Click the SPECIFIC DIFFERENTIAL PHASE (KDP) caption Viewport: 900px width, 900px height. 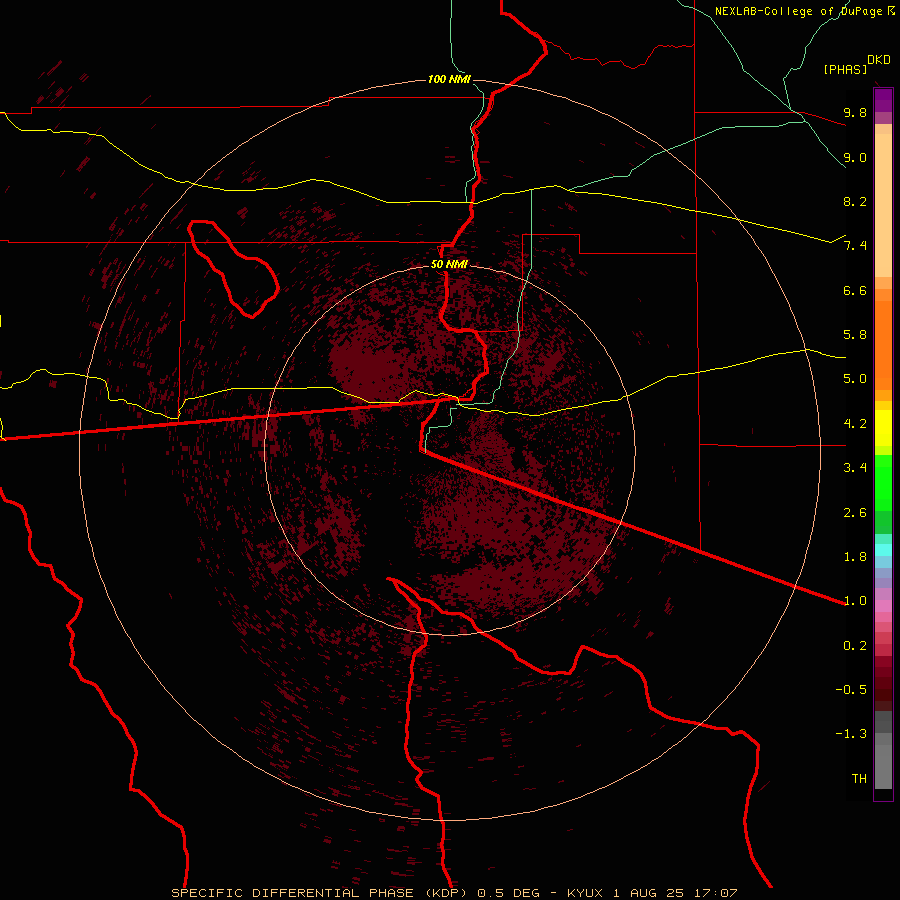click(321, 893)
